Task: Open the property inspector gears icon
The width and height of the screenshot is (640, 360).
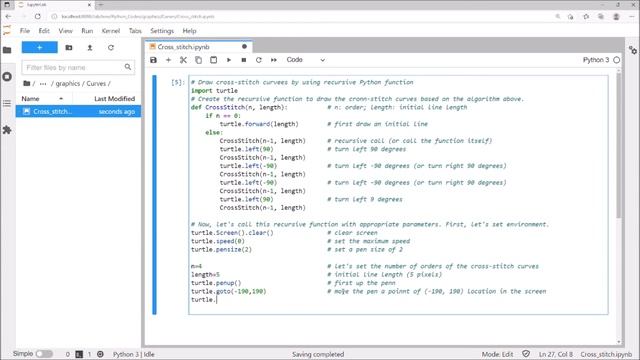Action: coord(633,50)
